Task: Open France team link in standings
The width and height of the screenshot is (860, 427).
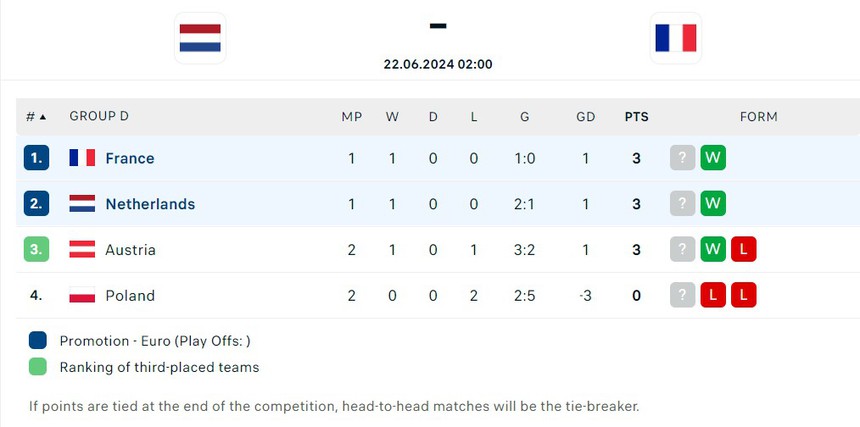Action: (x=130, y=158)
